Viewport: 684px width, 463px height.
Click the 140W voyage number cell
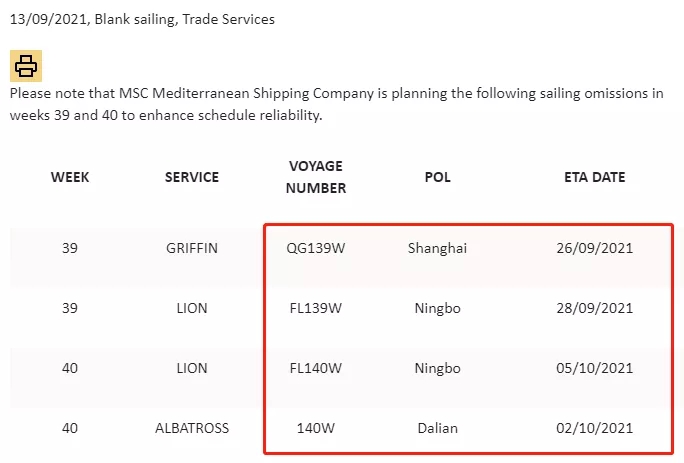click(x=316, y=428)
